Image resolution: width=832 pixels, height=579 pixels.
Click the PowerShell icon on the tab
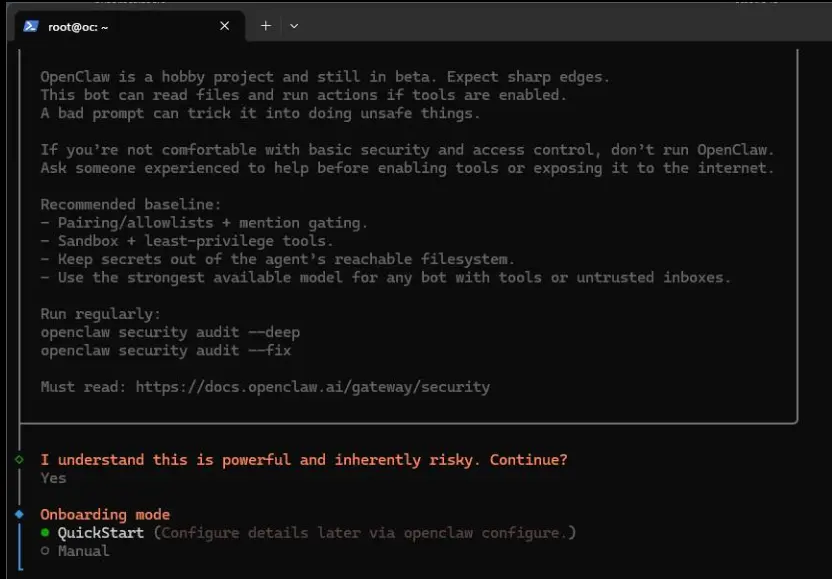coord(31,26)
